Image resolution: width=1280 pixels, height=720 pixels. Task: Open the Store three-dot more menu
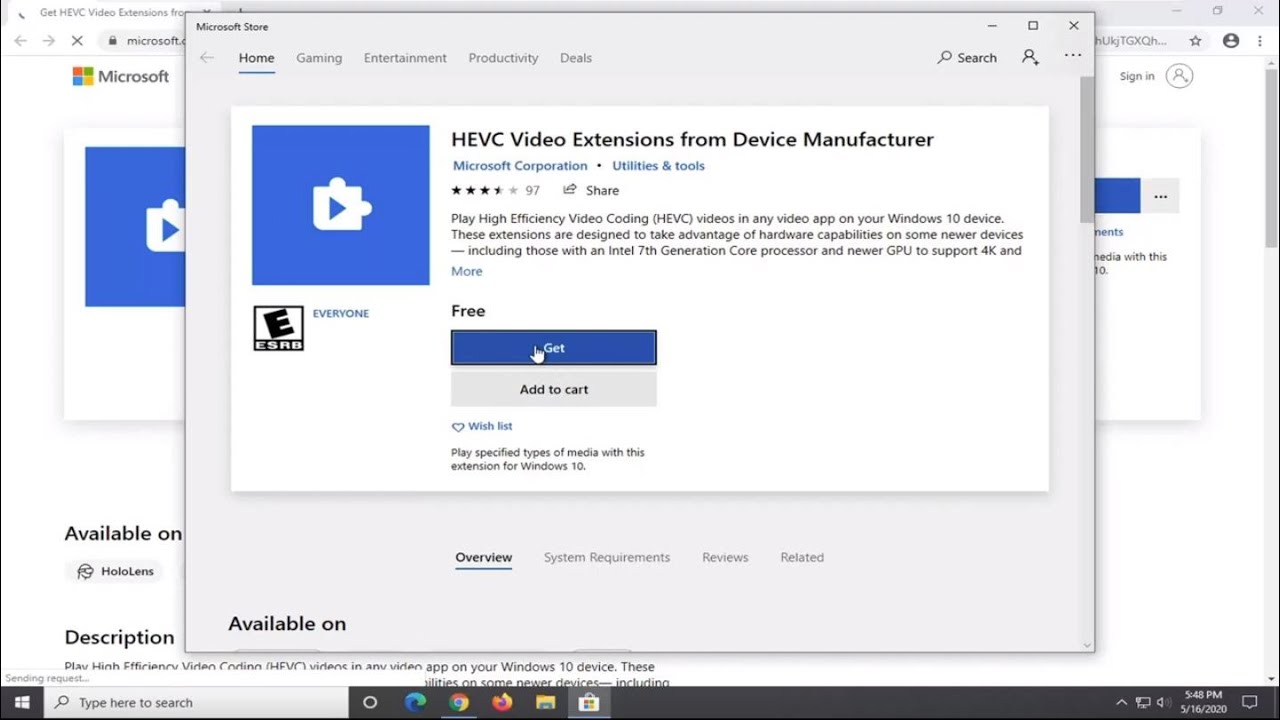[x=1073, y=56]
